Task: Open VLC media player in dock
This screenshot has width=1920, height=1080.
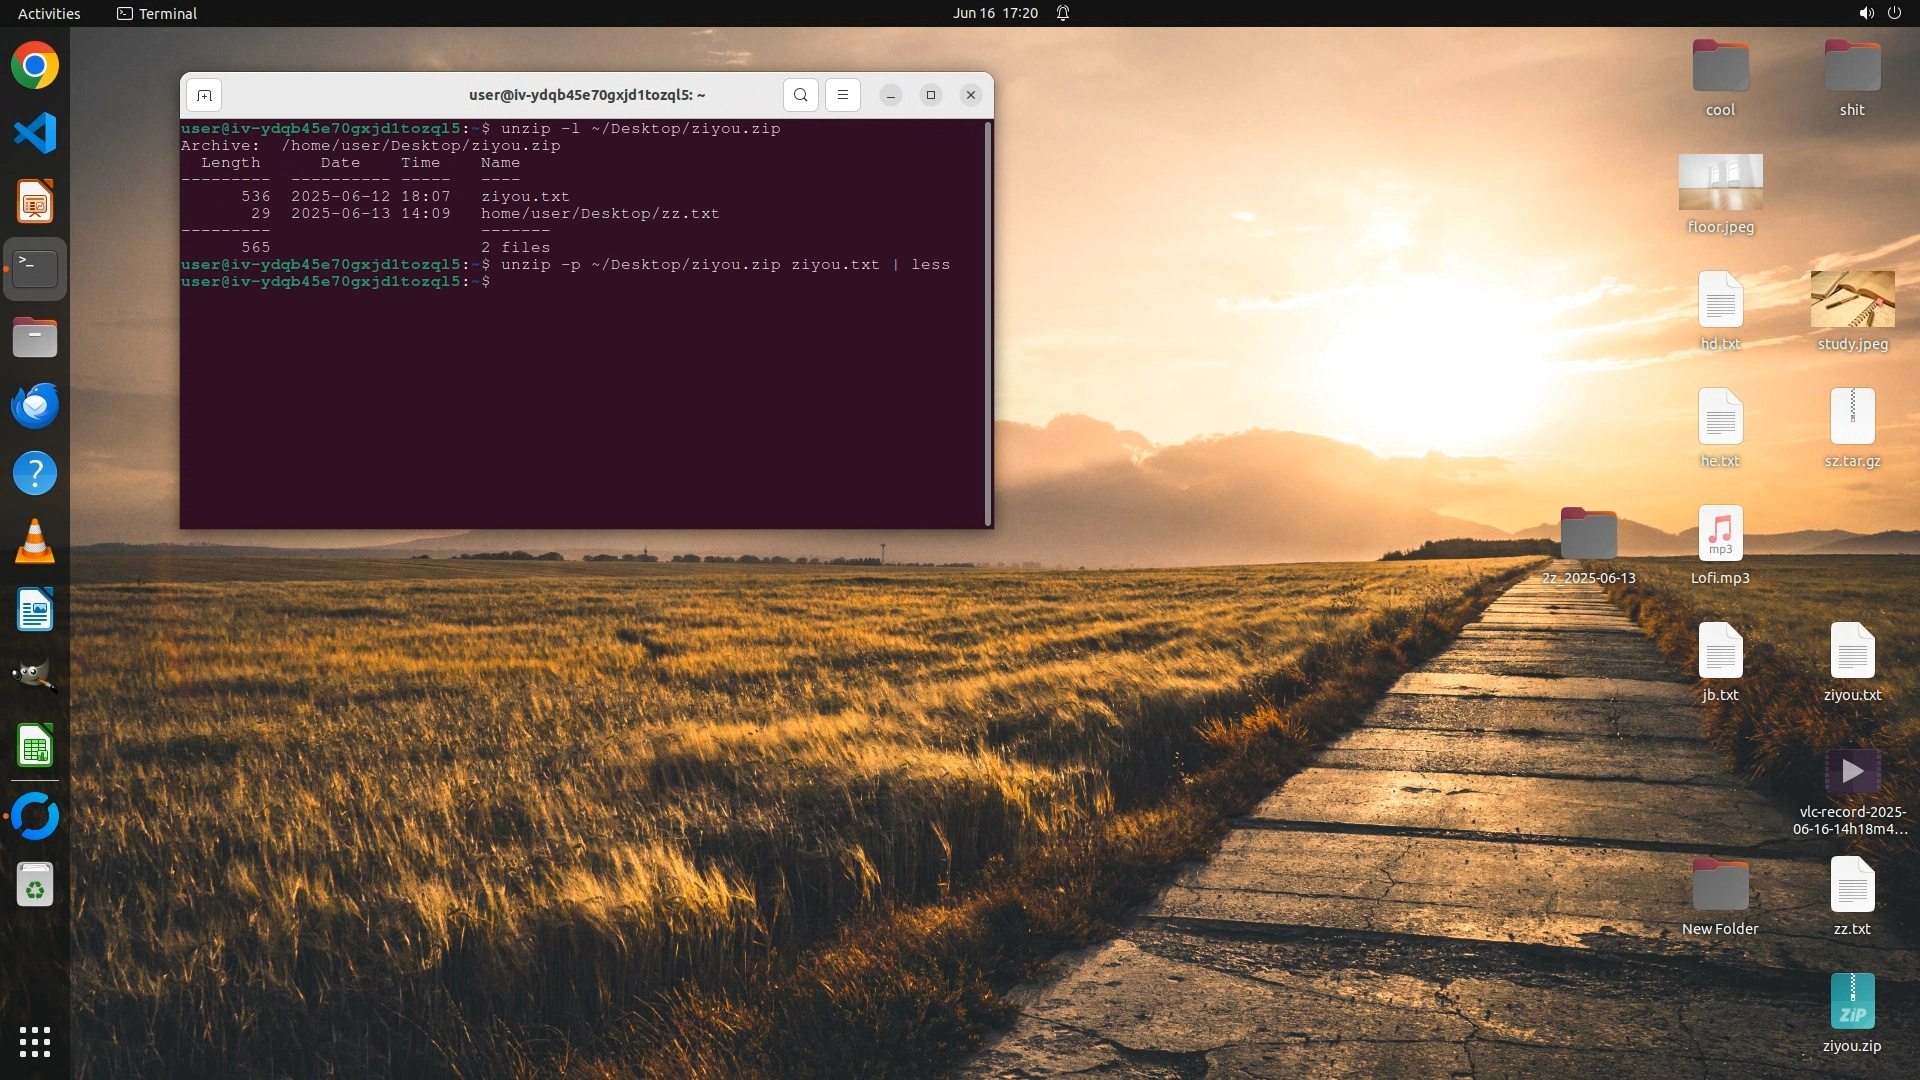Action: 35,542
